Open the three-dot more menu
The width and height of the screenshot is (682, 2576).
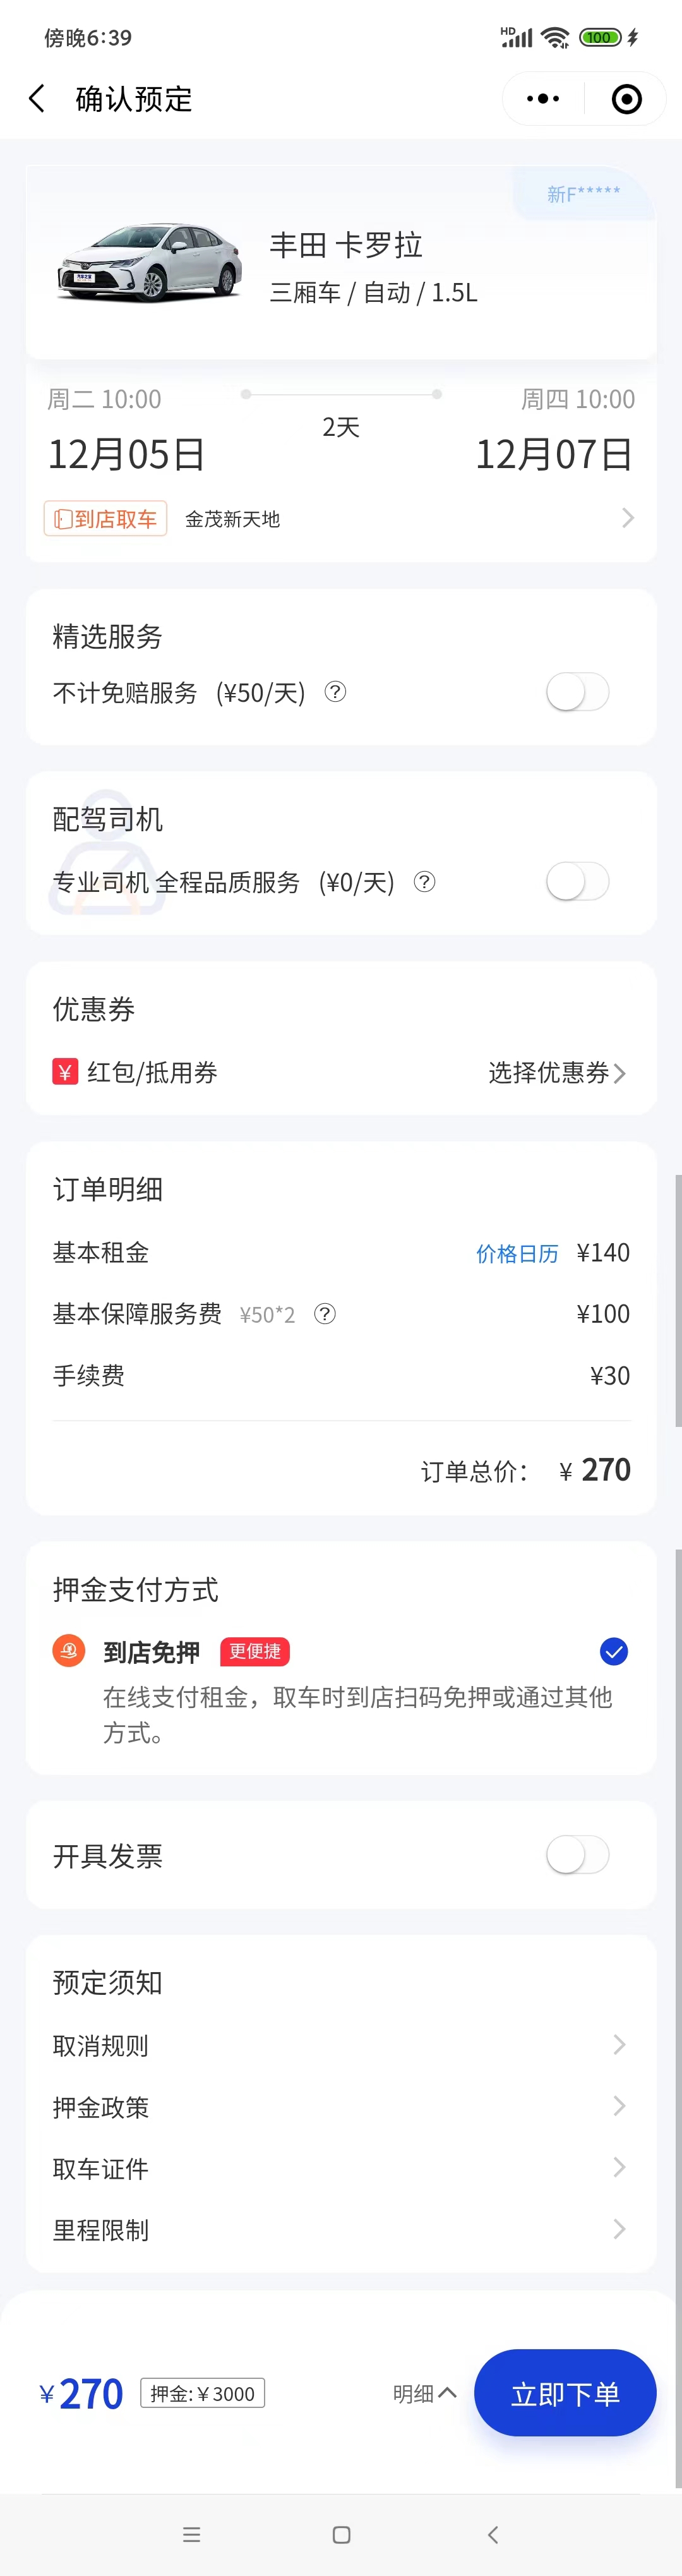click(x=542, y=99)
